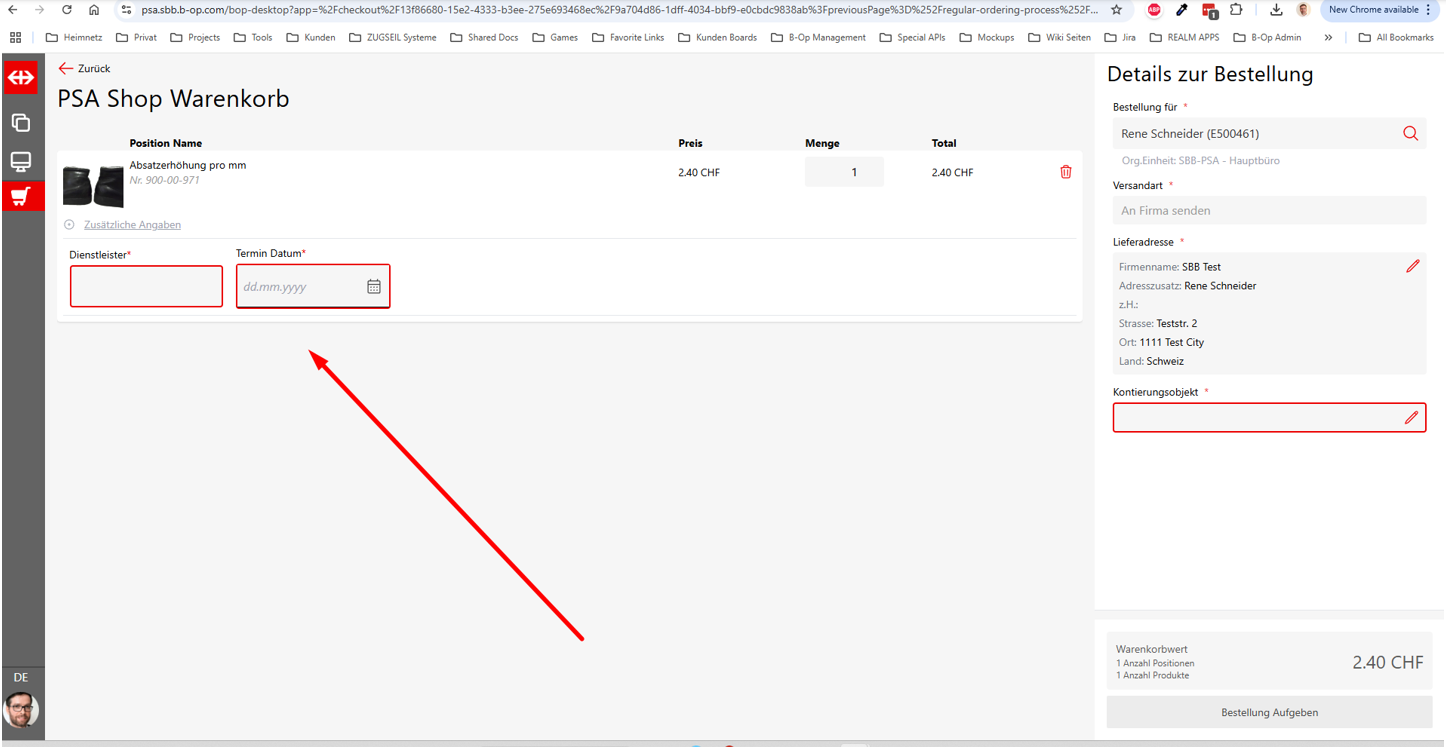Switch language via DE selector
The height and width of the screenshot is (751, 1446).
[x=21, y=678]
